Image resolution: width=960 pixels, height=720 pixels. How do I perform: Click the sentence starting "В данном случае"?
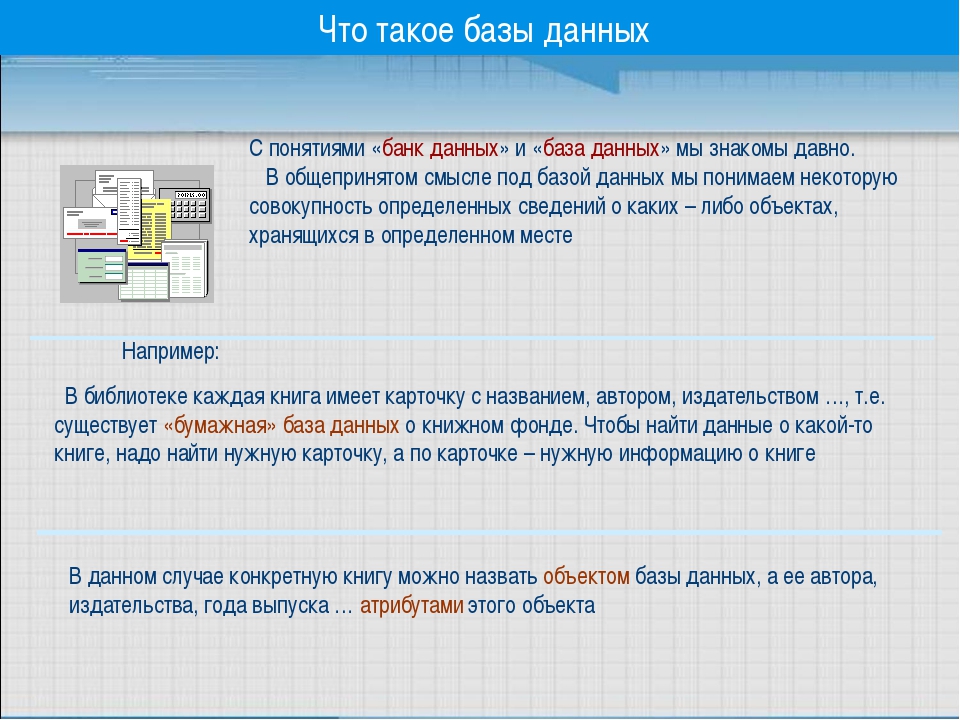472,591
